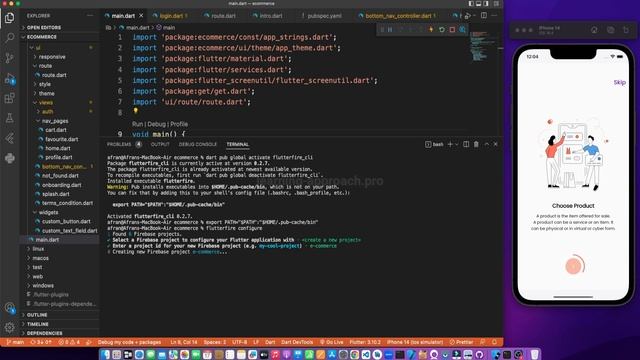Kill the terminal with the trash icon
640x360 pixels.
(x=476, y=144)
